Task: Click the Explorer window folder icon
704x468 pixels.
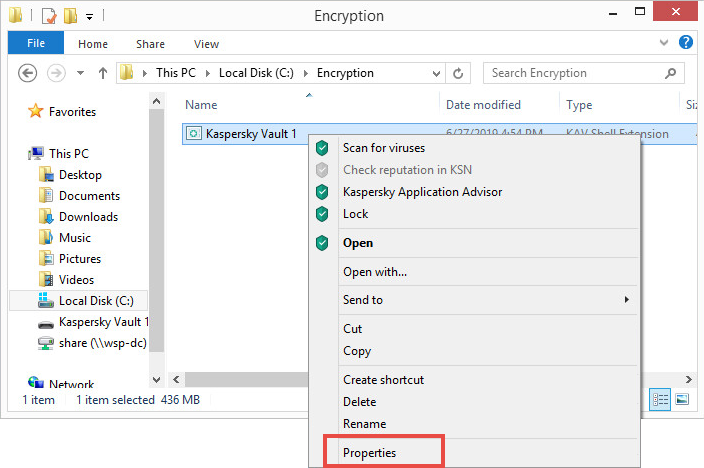Action: (x=15, y=15)
